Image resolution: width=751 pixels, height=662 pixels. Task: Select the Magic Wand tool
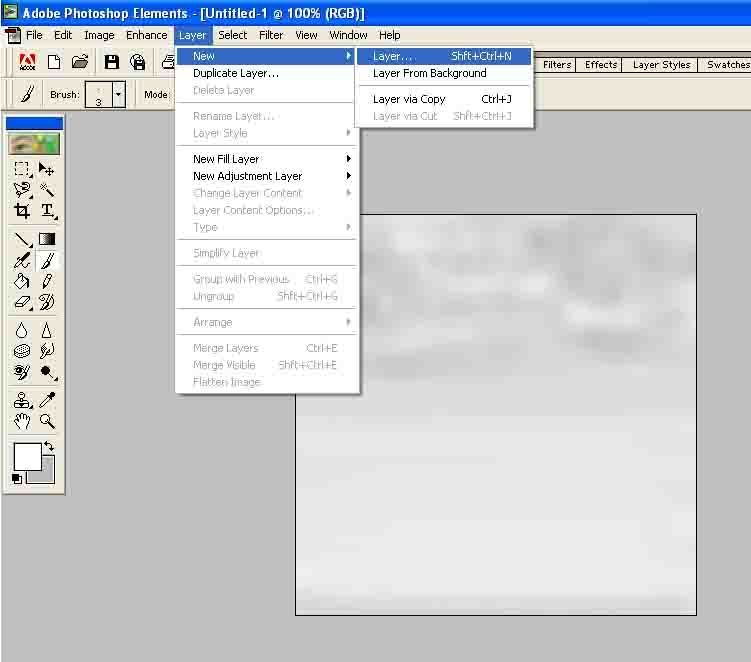(x=47, y=190)
